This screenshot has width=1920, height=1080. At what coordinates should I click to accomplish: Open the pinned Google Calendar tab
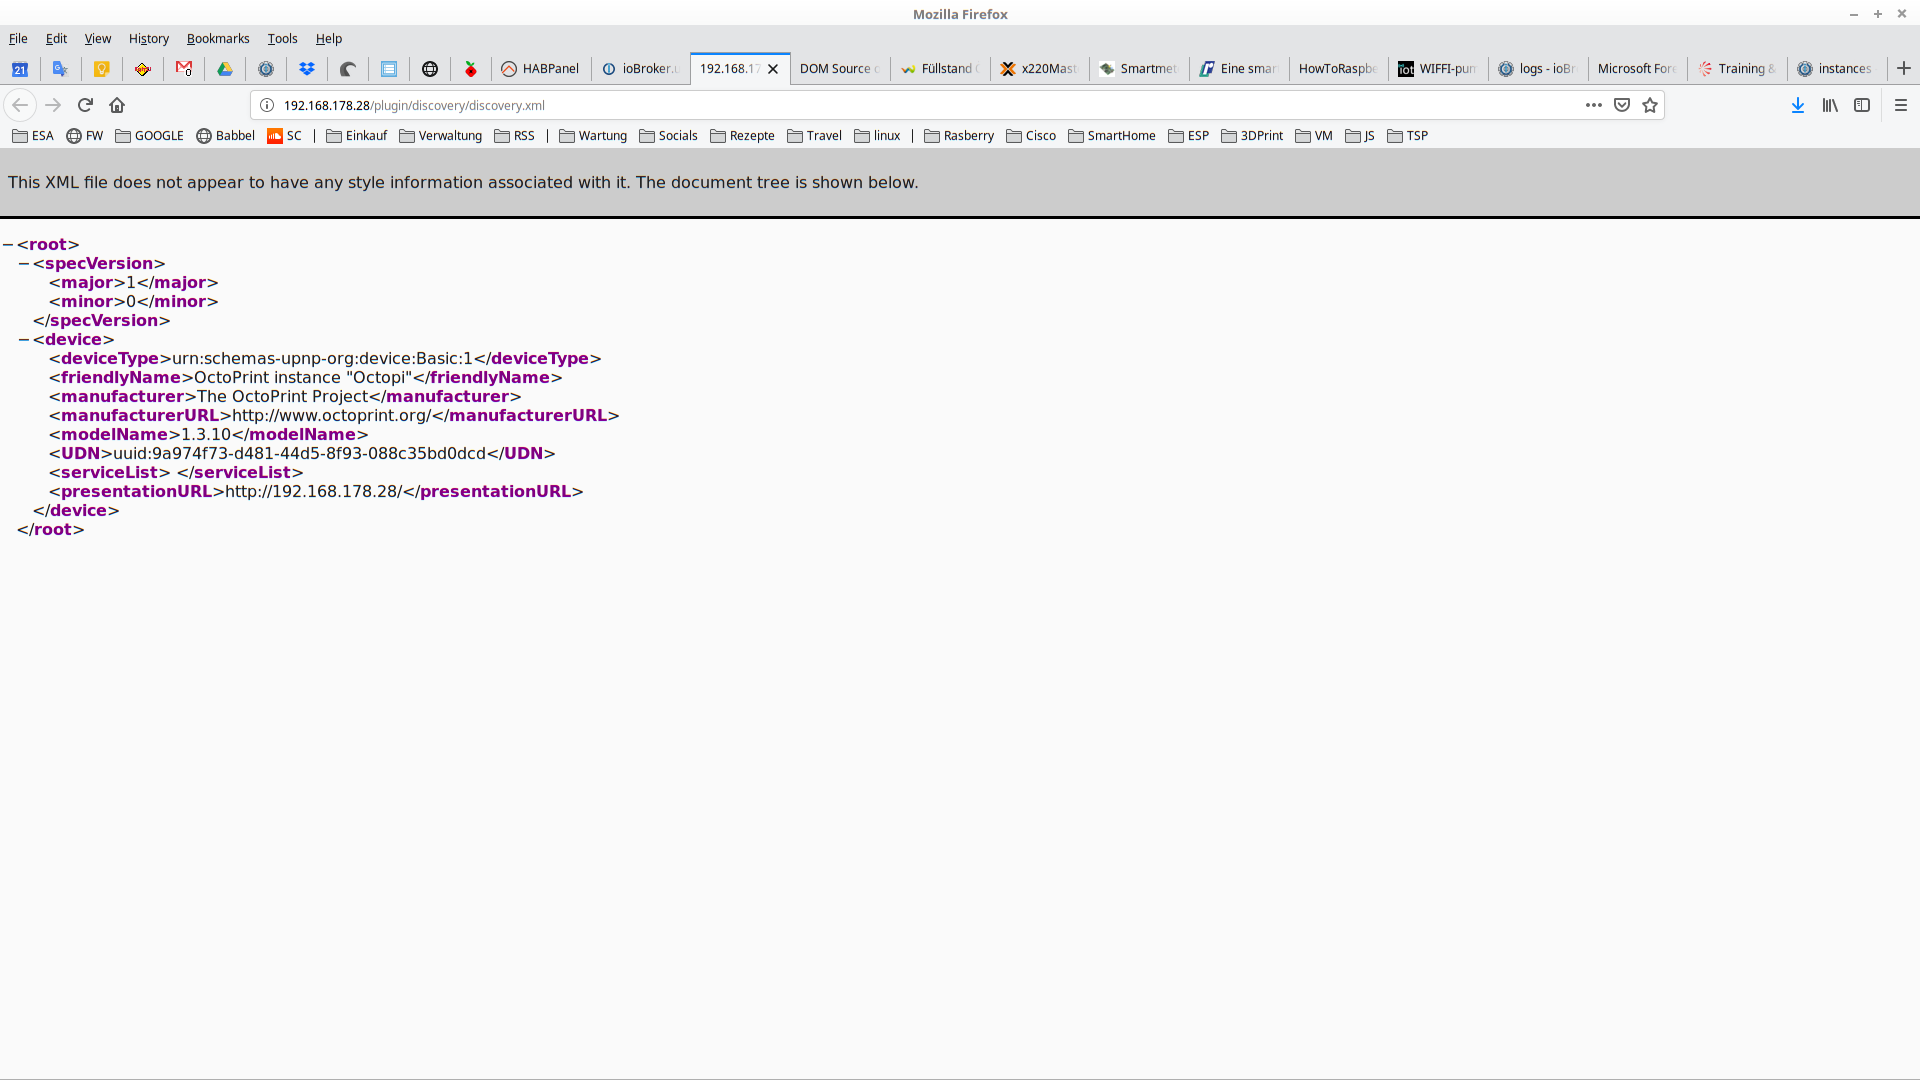(20, 69)
